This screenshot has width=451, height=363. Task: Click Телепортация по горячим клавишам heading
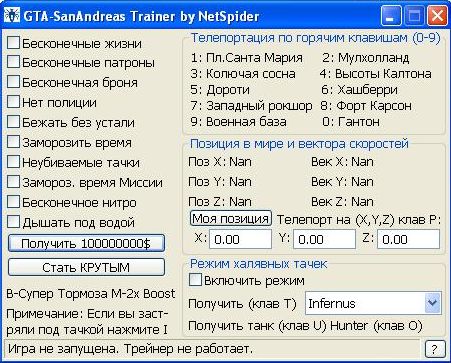315,38
